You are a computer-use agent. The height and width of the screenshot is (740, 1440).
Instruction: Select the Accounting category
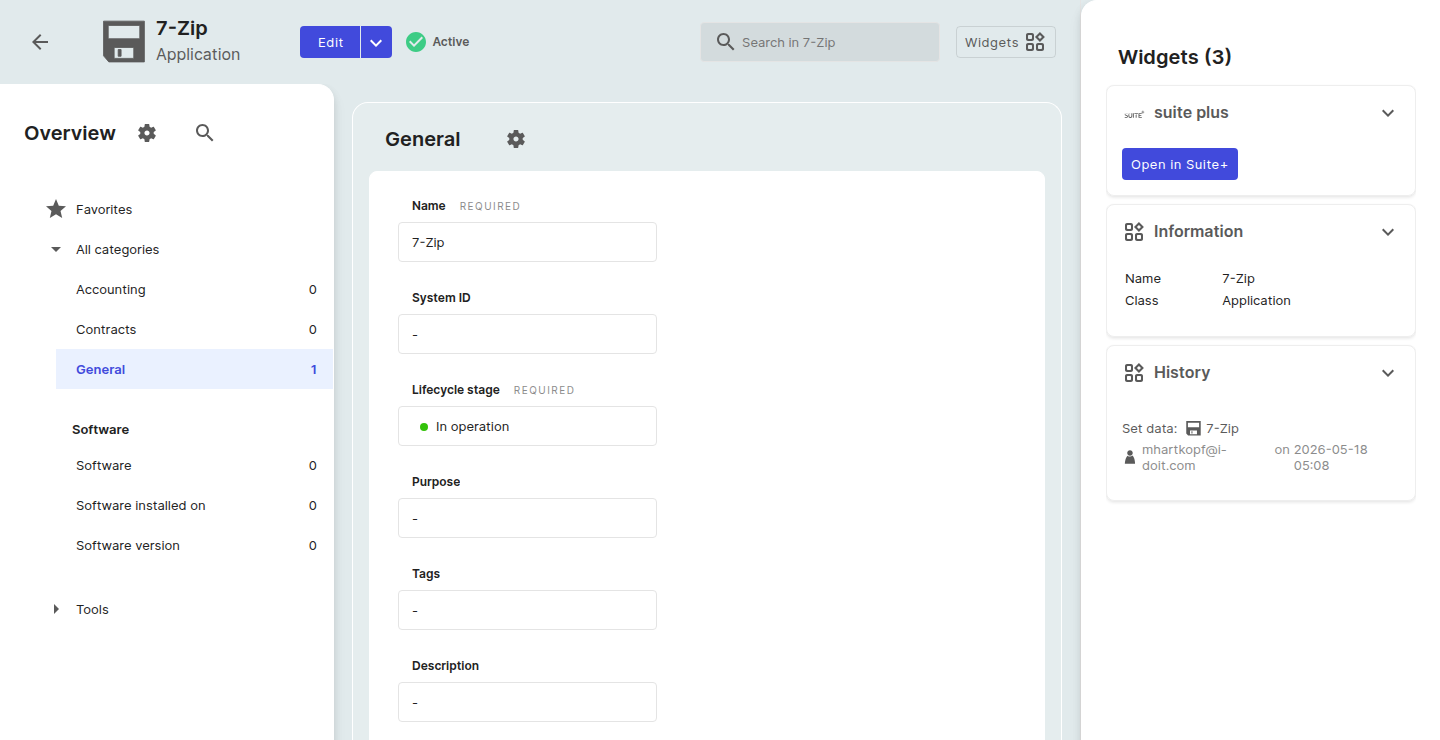[194, 289]
